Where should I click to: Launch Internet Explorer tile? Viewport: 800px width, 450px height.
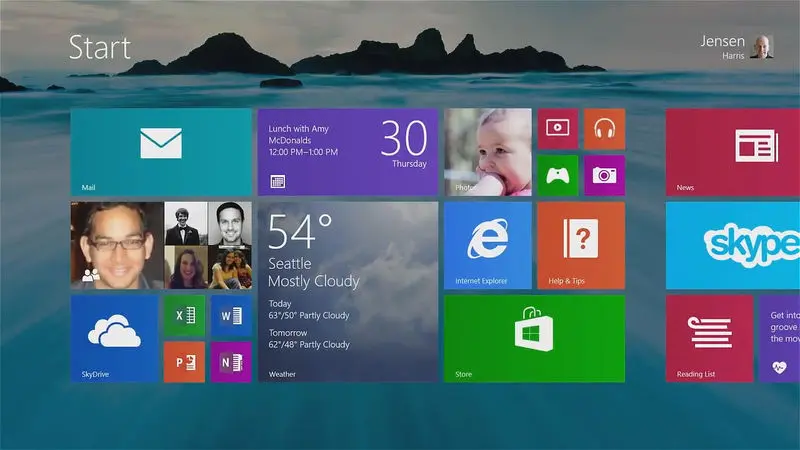tap(488, 245)
